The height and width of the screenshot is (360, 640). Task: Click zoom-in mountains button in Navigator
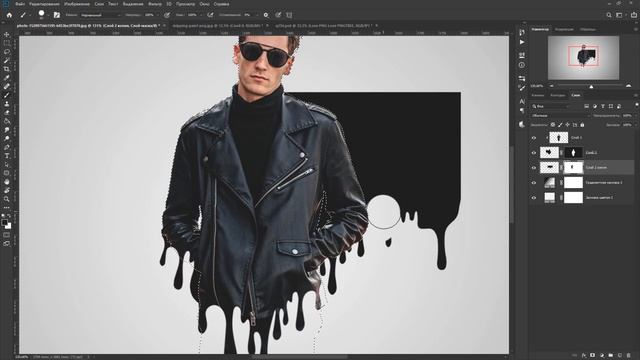(629, 86)
